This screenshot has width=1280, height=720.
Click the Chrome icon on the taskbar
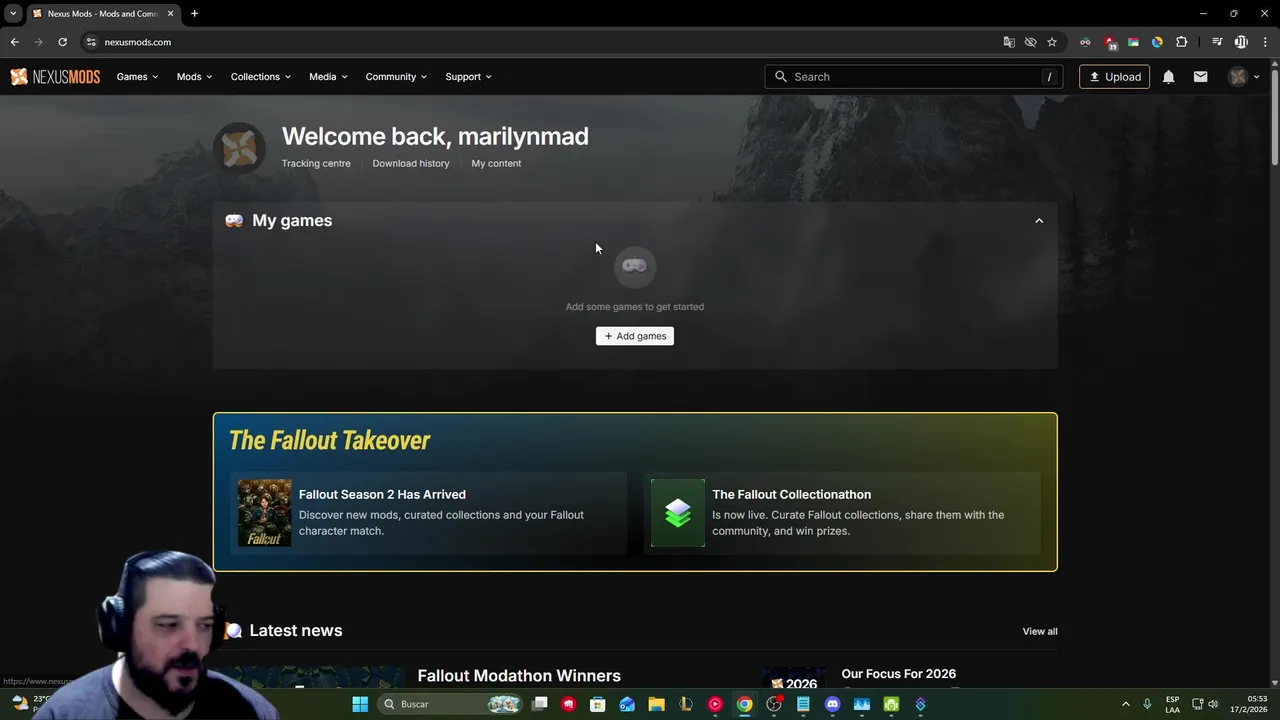[744, 704]
